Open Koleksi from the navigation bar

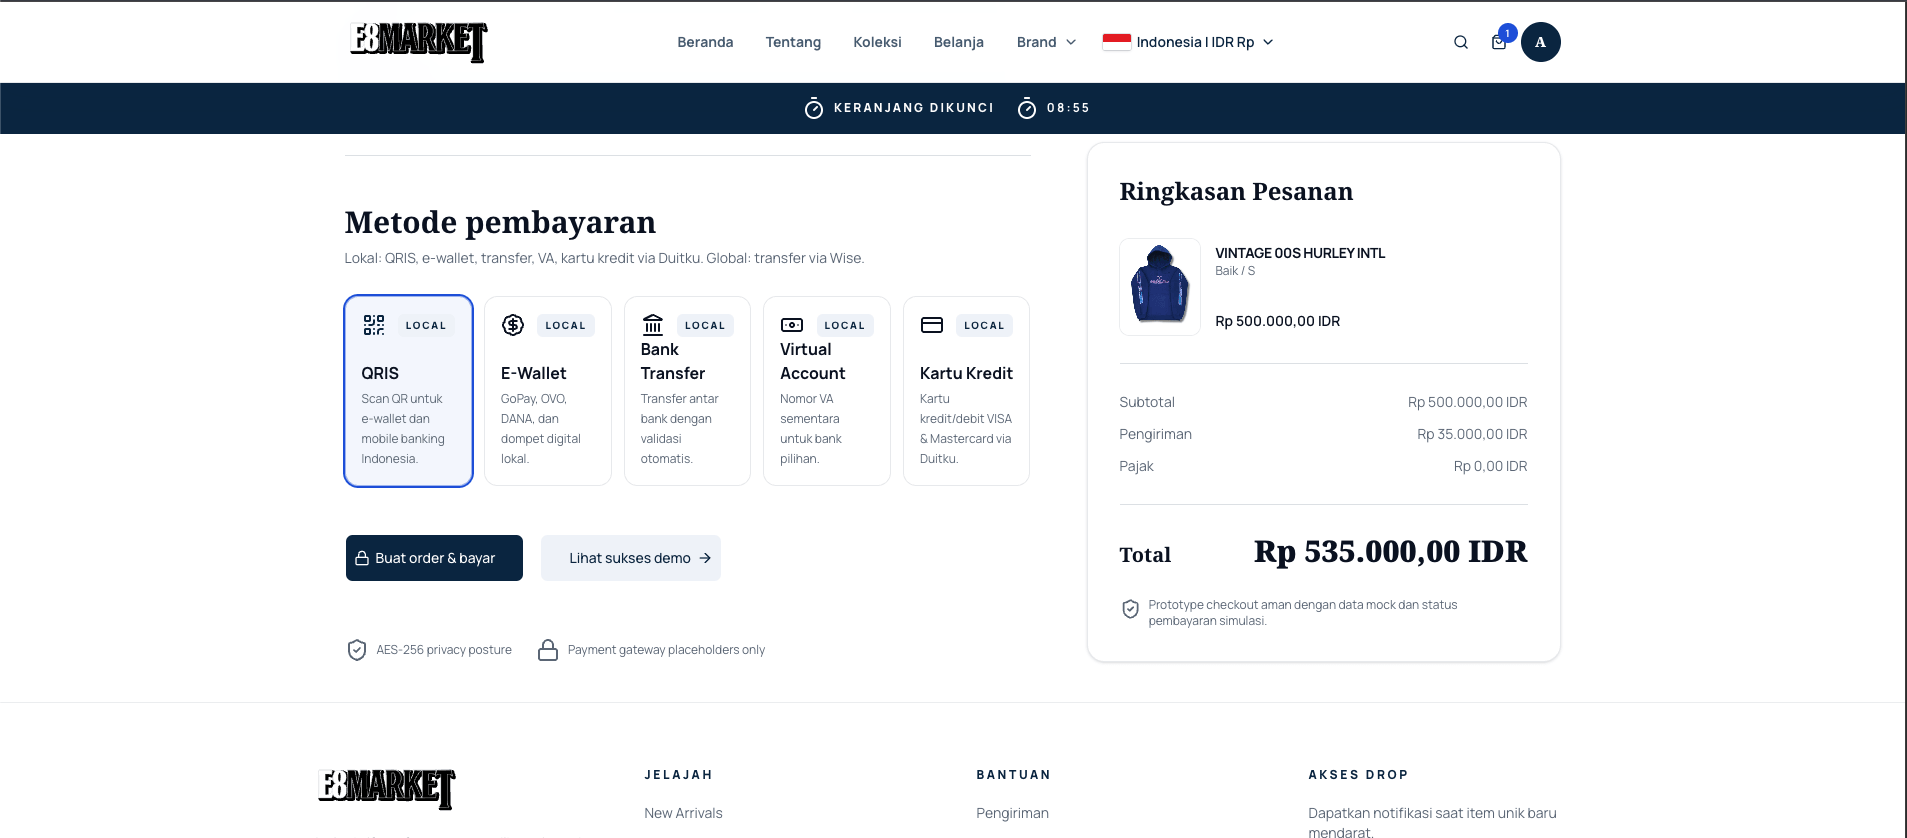coord(877,42)
